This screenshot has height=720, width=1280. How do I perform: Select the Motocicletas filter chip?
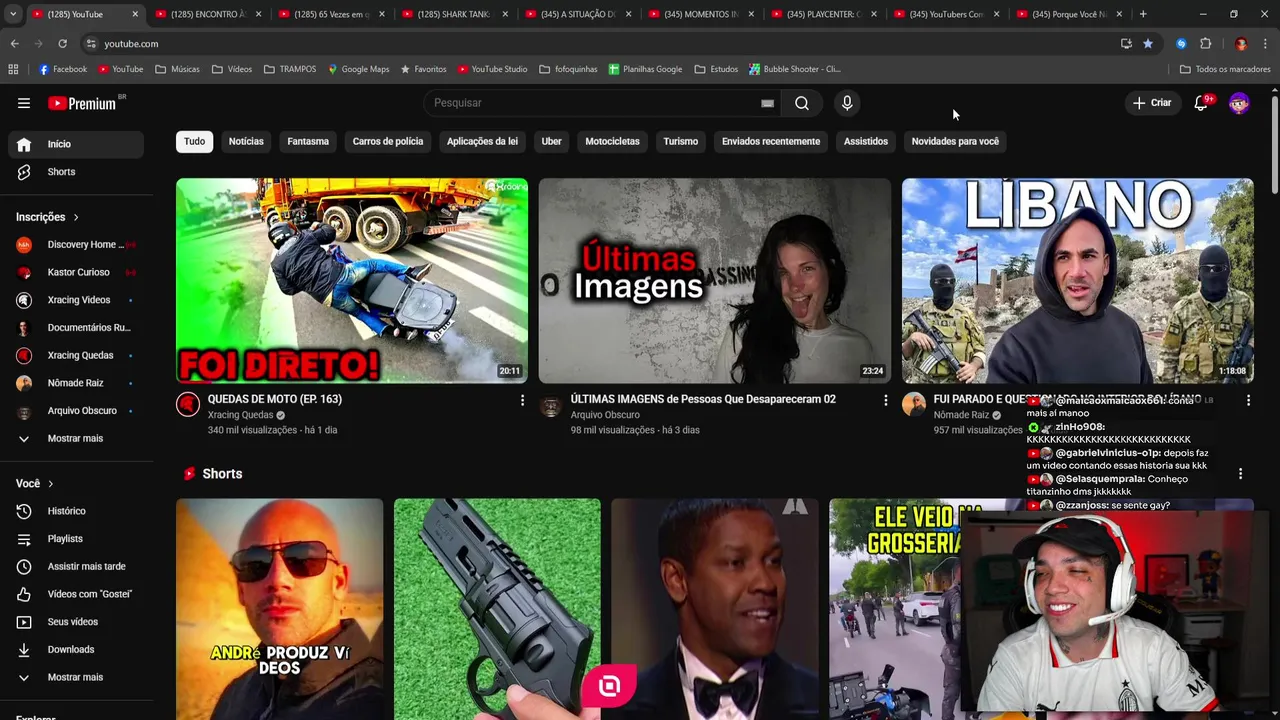612,141
